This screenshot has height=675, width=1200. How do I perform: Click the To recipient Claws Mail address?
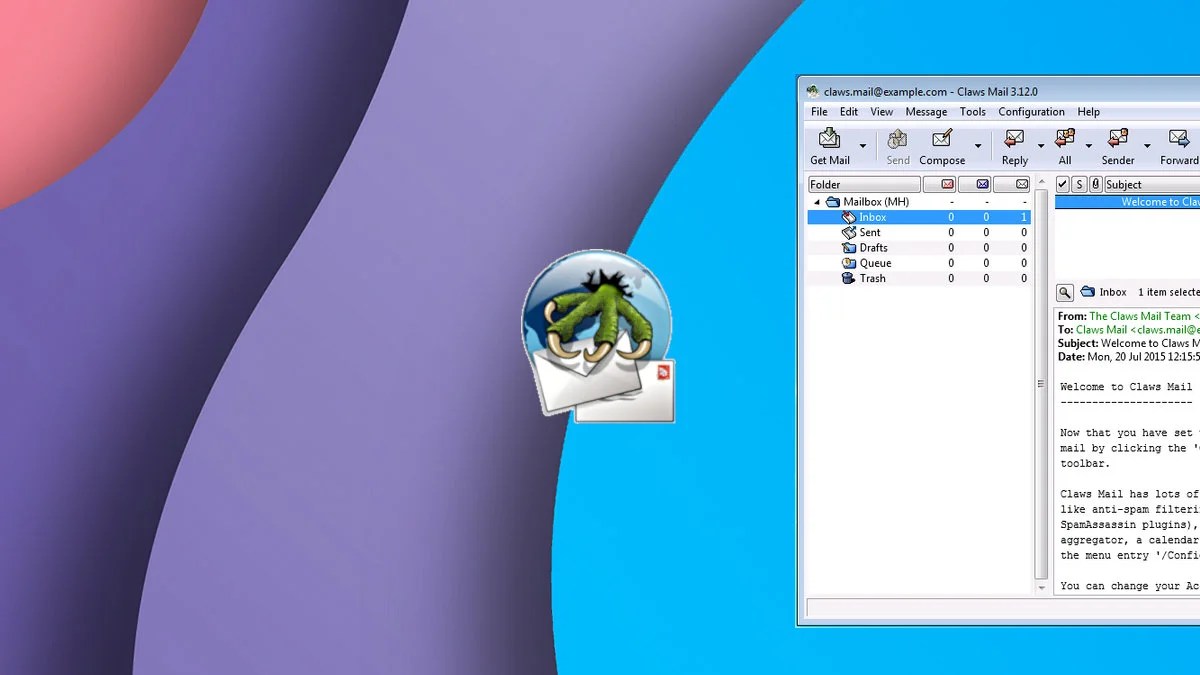[1138, 329]
